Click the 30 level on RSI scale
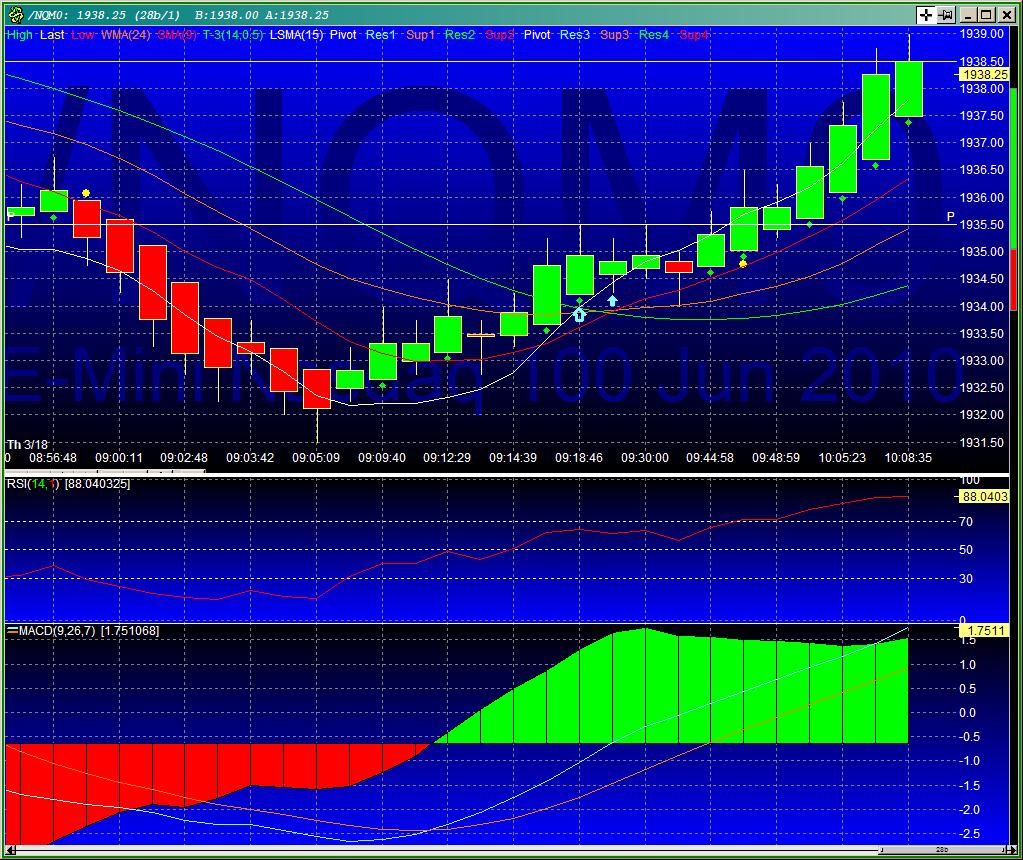The width and height of the screenshot is (1023, 860). 966,578
